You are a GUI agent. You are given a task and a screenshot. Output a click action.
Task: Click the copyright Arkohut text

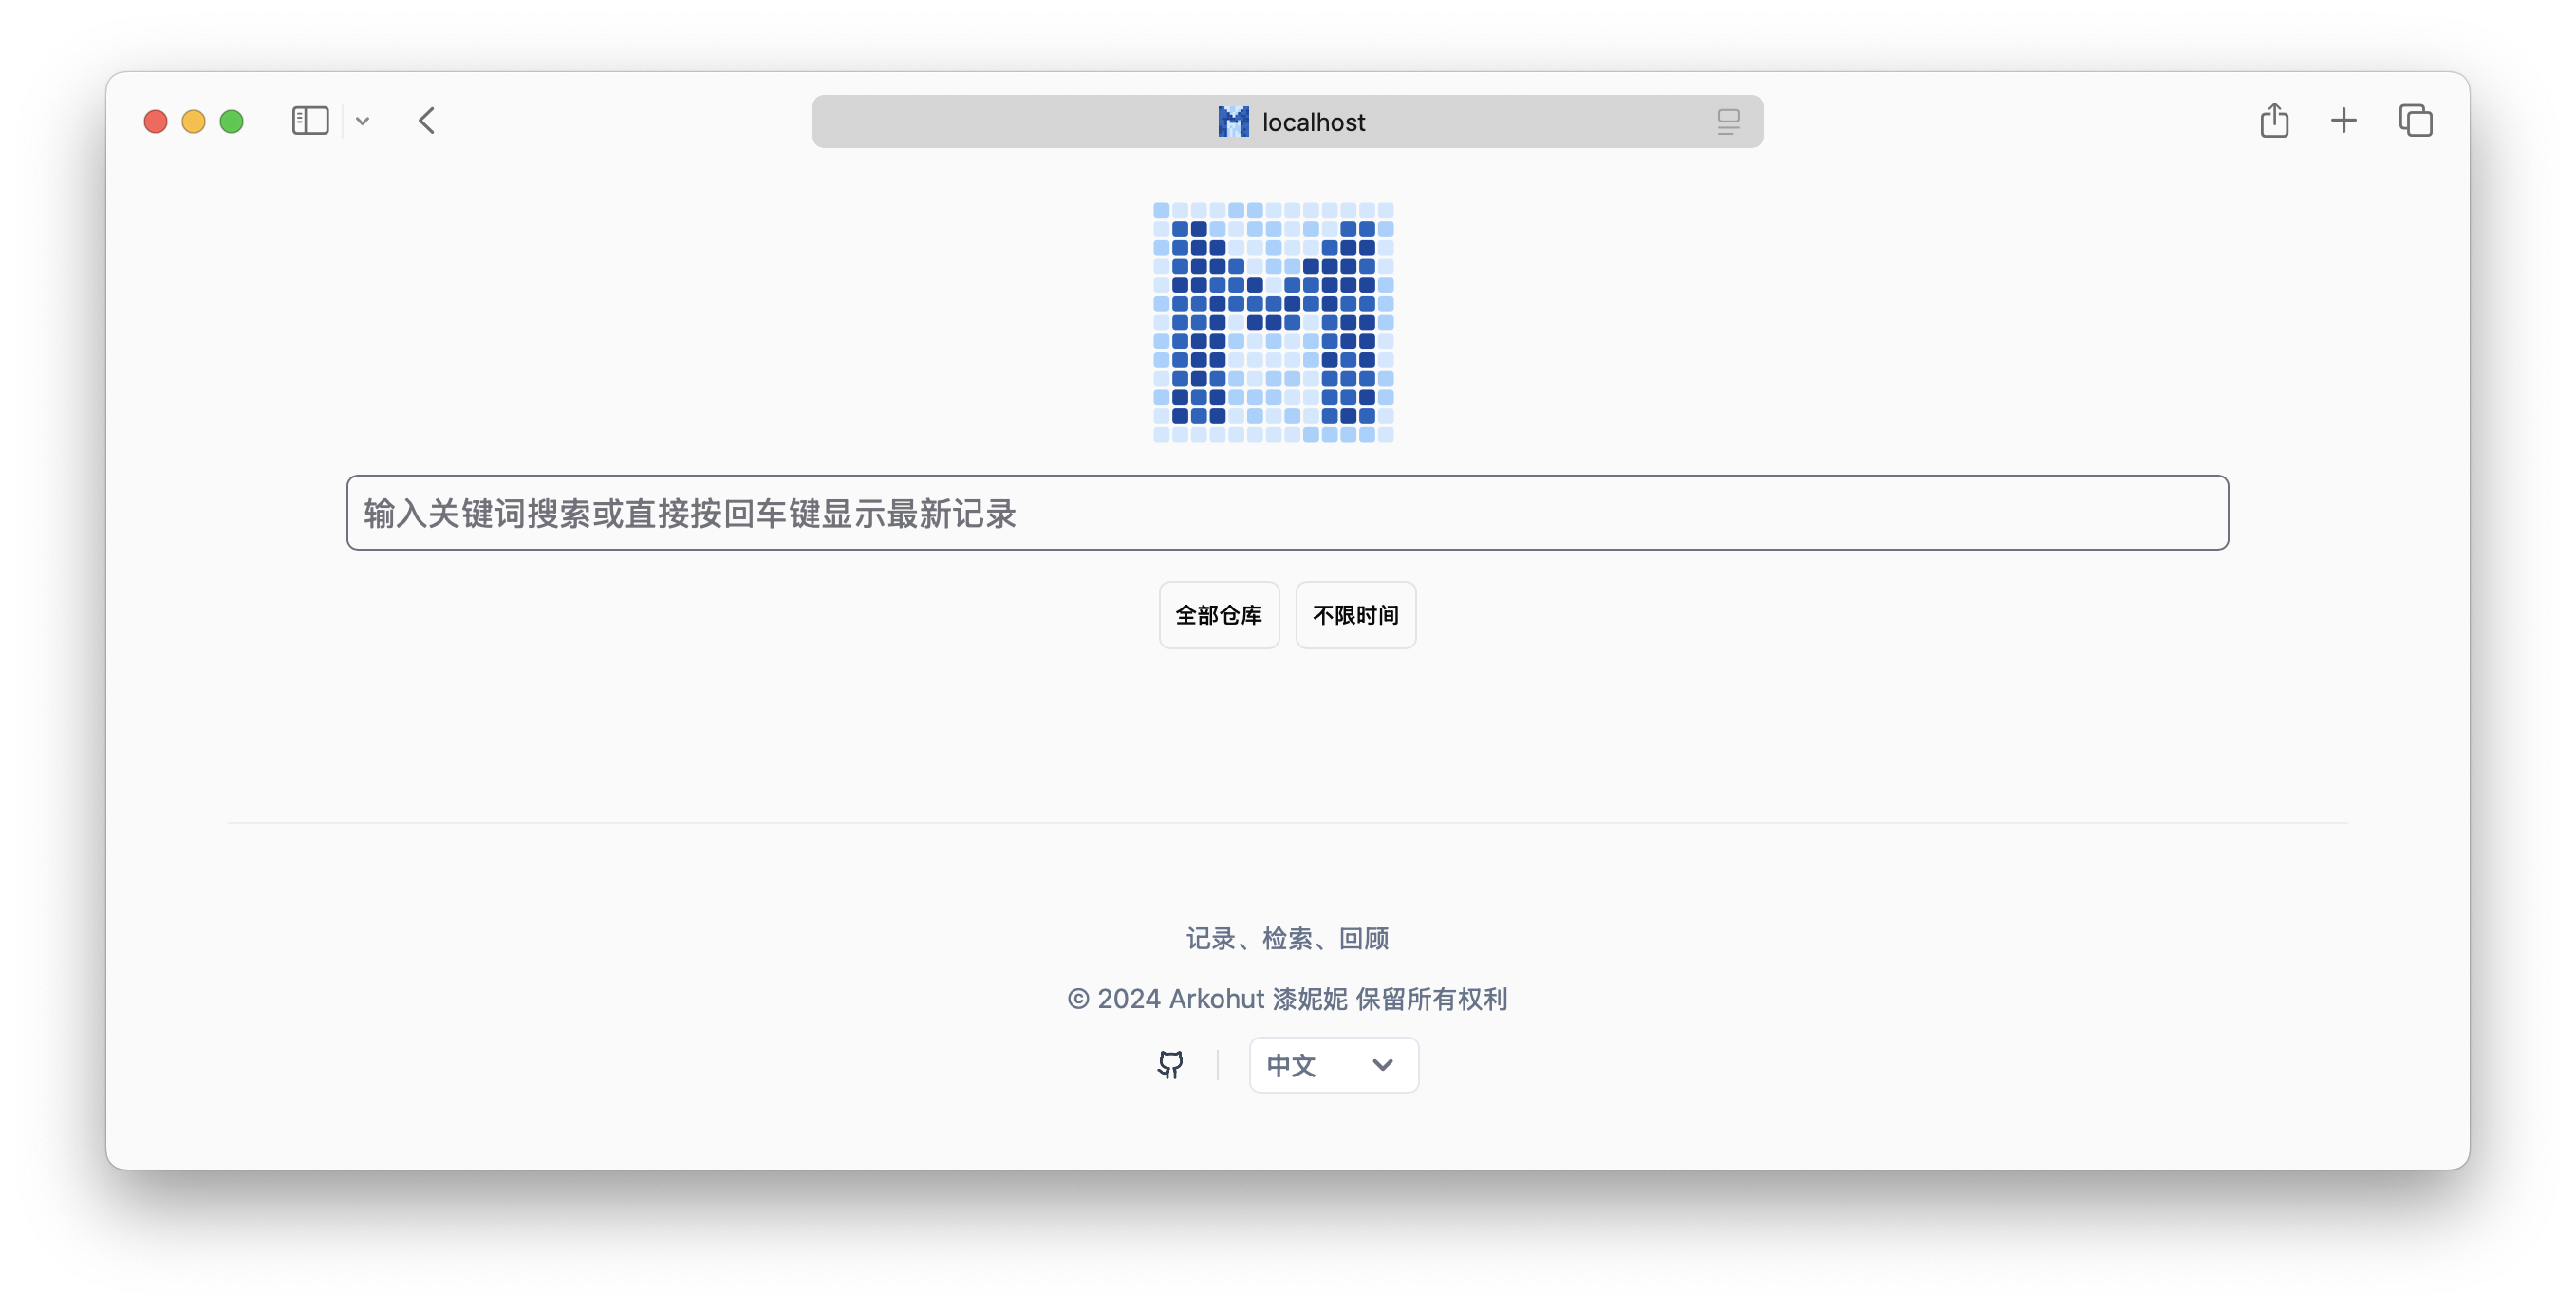coord(1287,999)
